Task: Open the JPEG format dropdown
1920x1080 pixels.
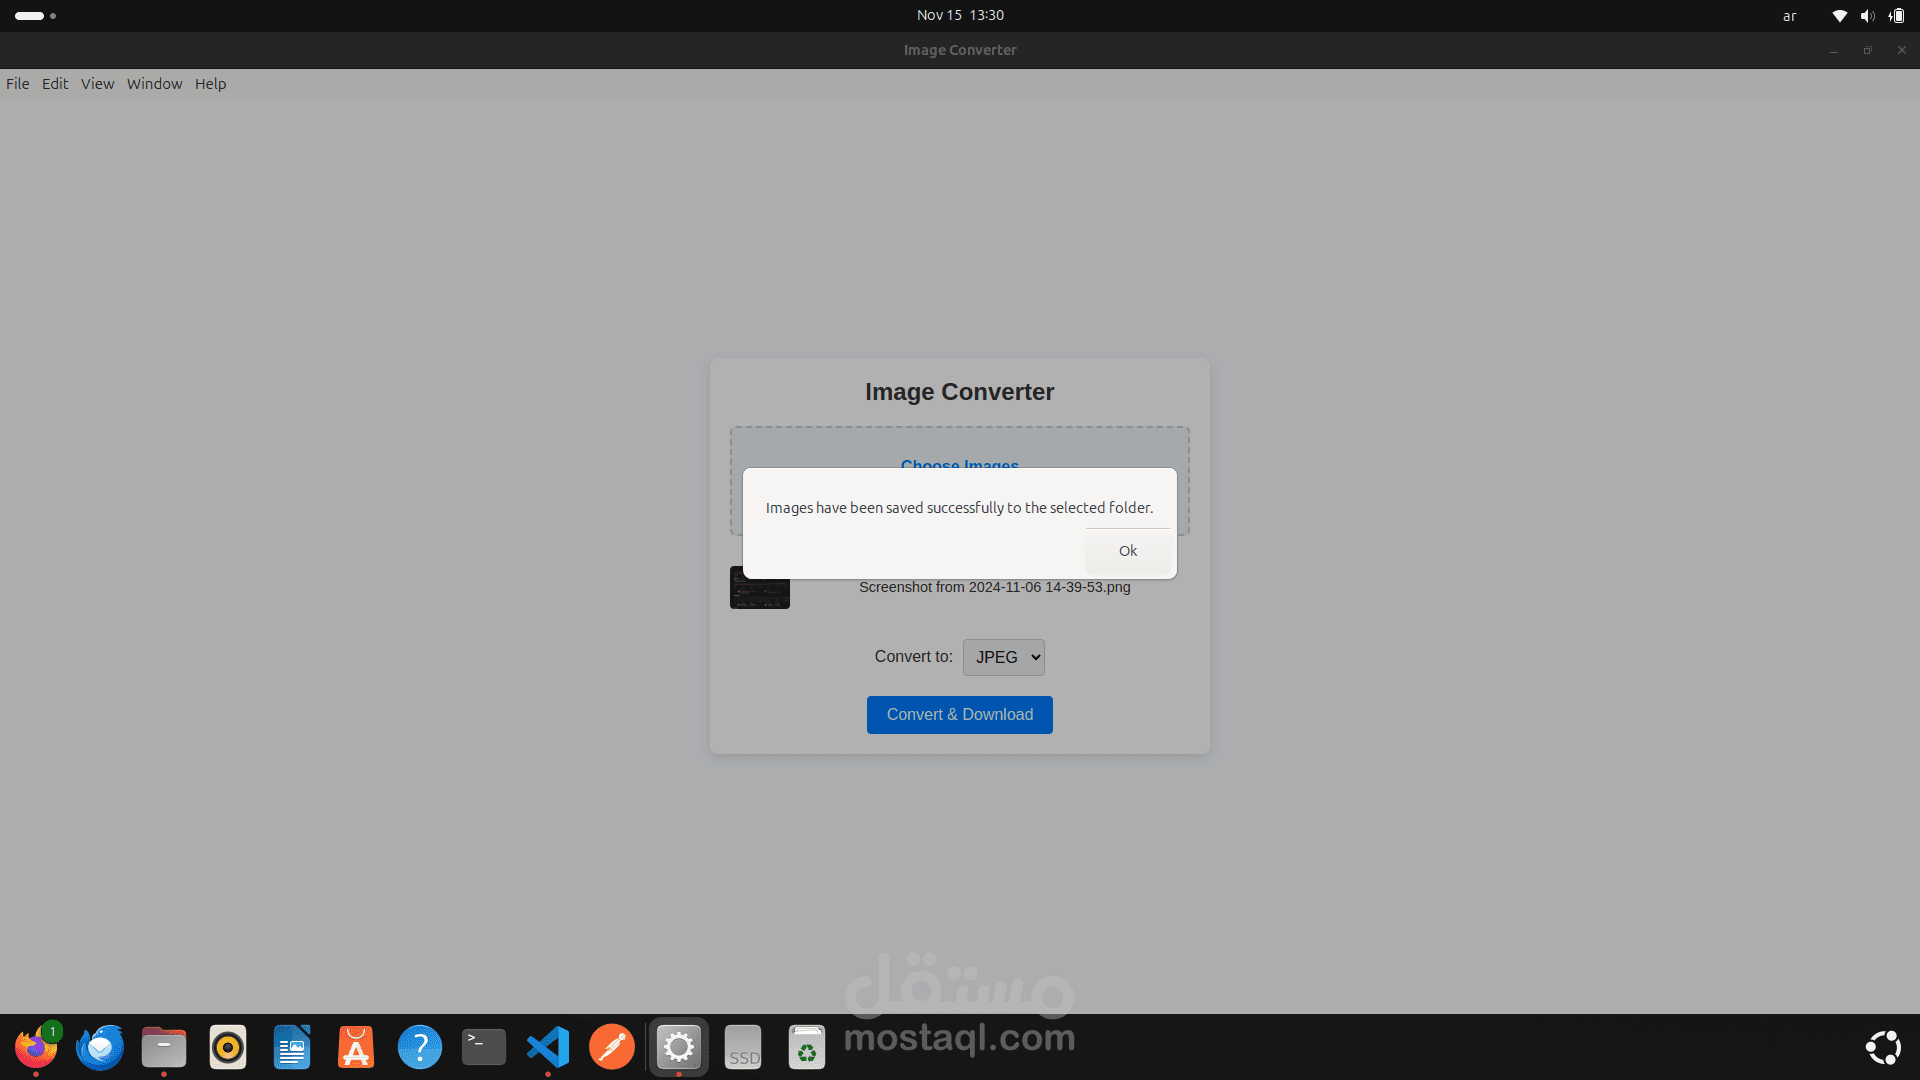Action: (x=1003, y=657)
